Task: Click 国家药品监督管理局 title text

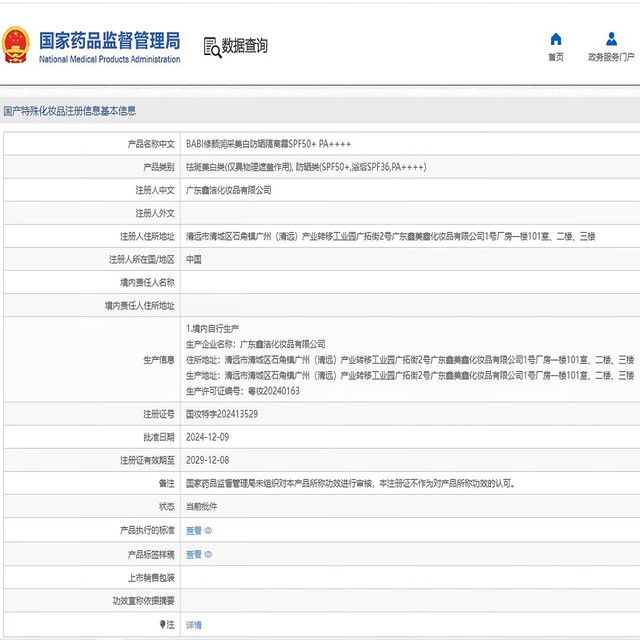Action: [110, 40]
